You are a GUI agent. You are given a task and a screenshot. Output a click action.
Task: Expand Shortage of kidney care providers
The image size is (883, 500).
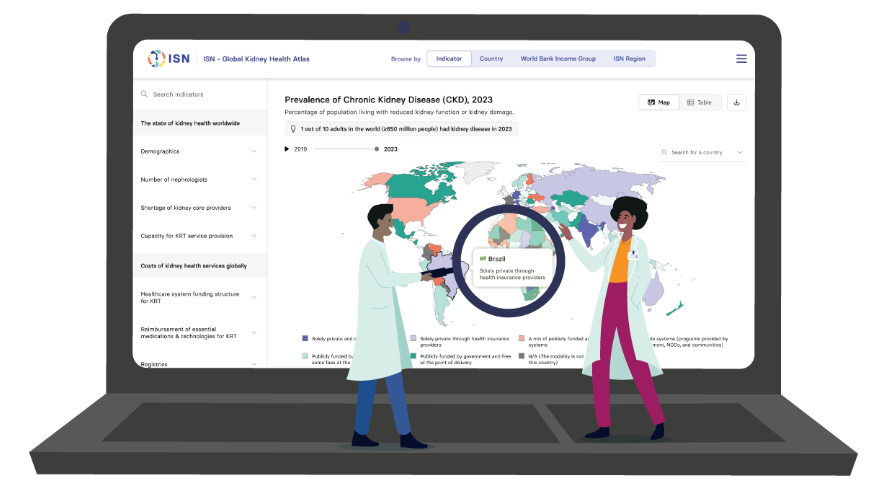[254, 208]
